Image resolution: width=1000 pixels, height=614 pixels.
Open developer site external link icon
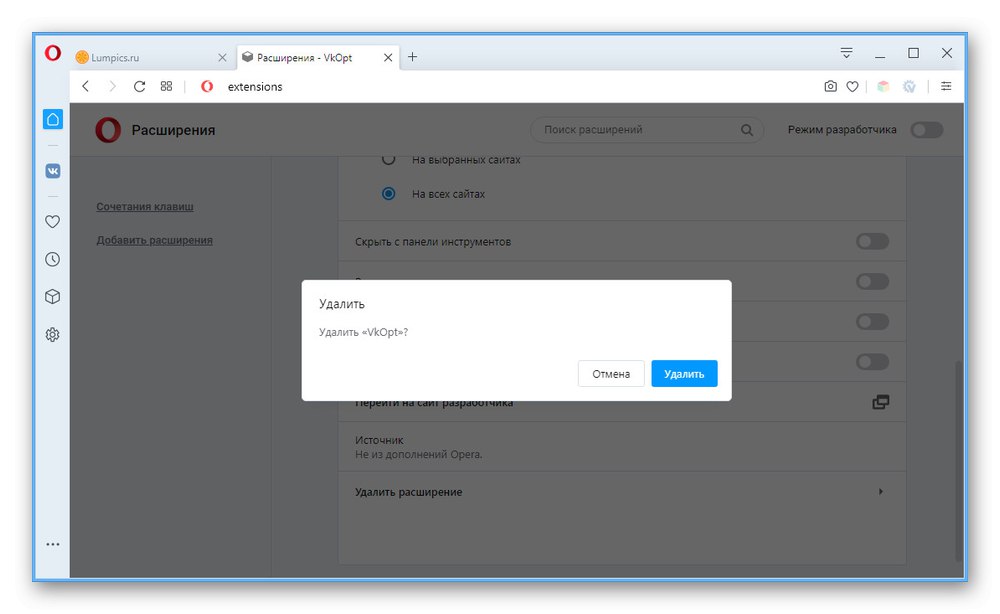(x=881, y=402)
